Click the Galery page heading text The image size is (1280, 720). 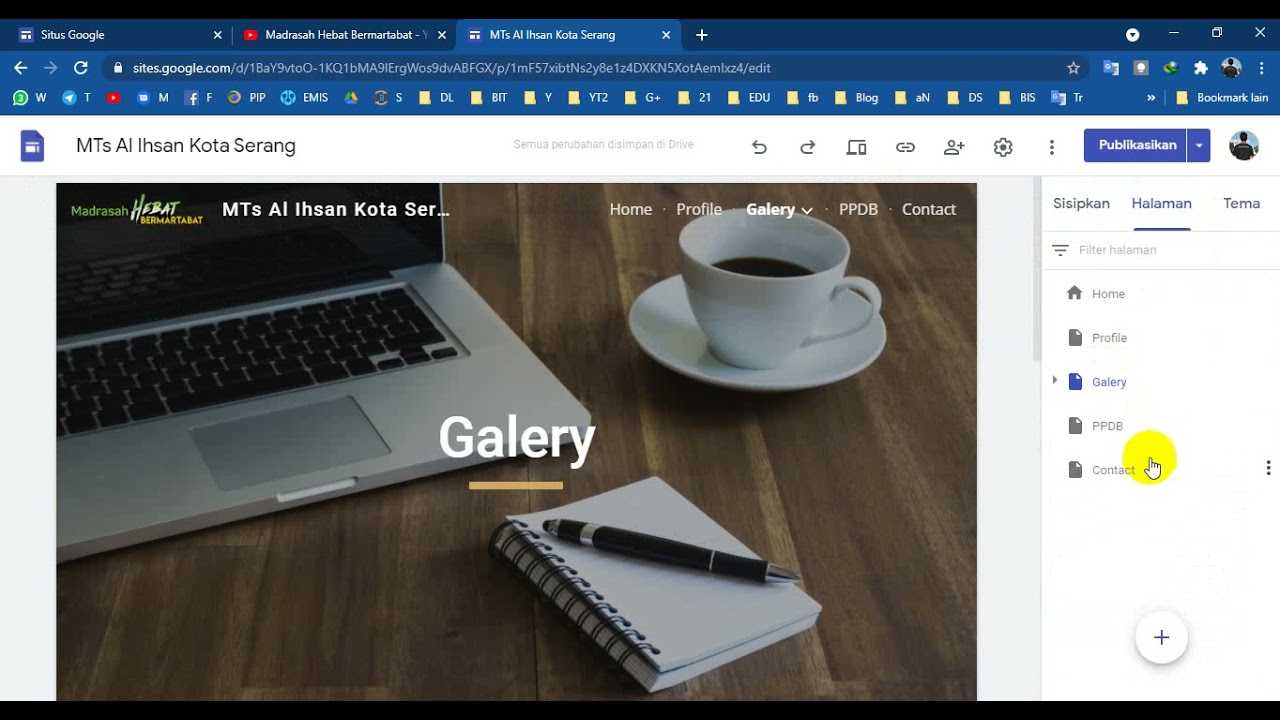point(516,438)
